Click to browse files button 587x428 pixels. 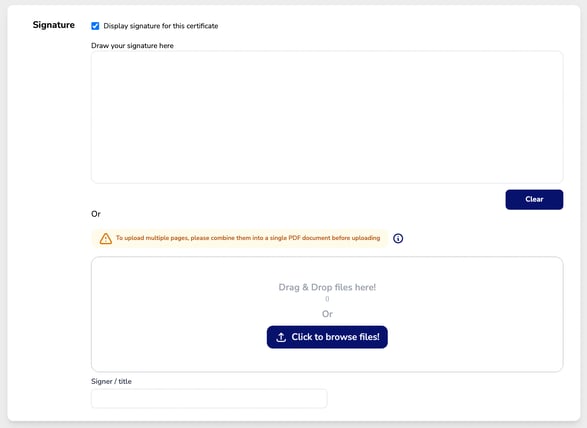coord(327,337)
